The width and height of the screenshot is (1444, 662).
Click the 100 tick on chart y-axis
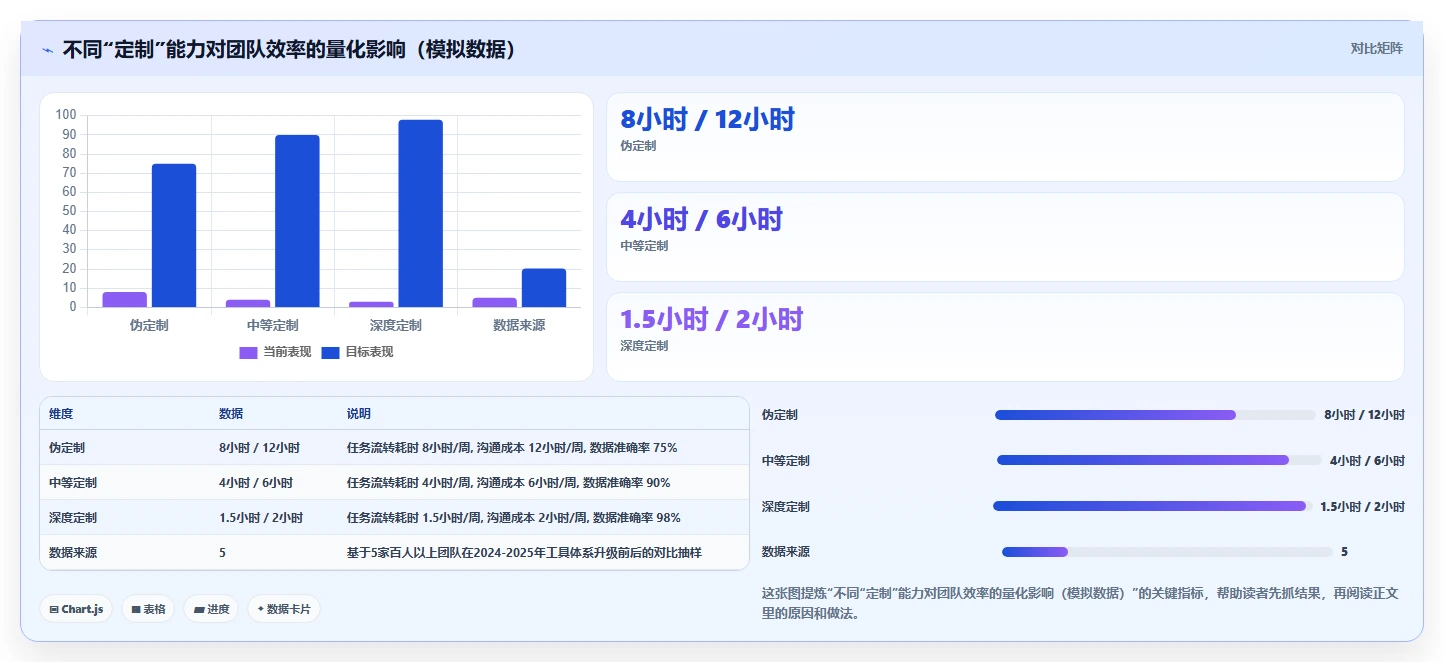tap(66, 115)
